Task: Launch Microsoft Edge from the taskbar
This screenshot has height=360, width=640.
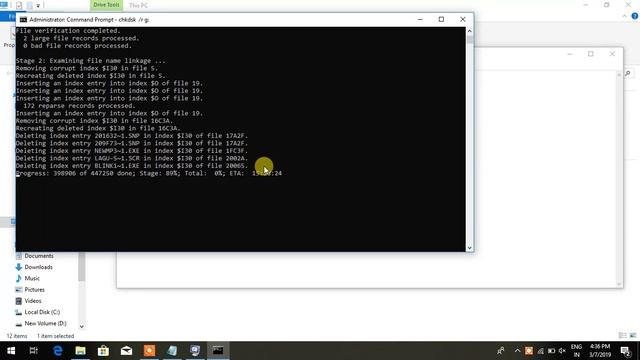Action: [58, 351]
